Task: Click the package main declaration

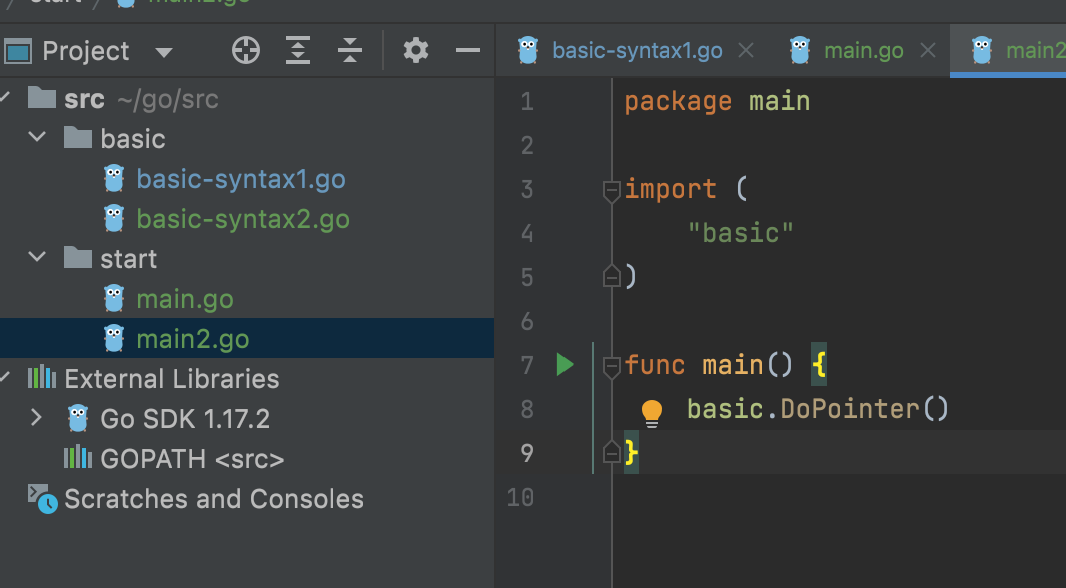Action: 717,102
